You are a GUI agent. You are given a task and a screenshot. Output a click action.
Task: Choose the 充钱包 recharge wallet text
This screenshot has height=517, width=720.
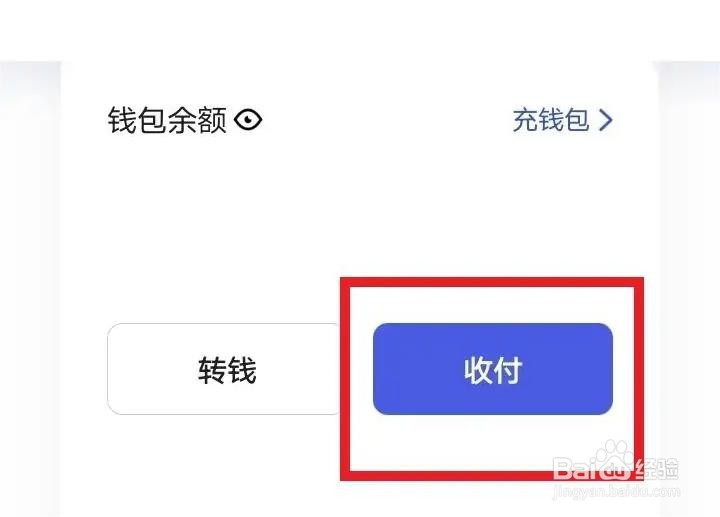click(551, 120)
